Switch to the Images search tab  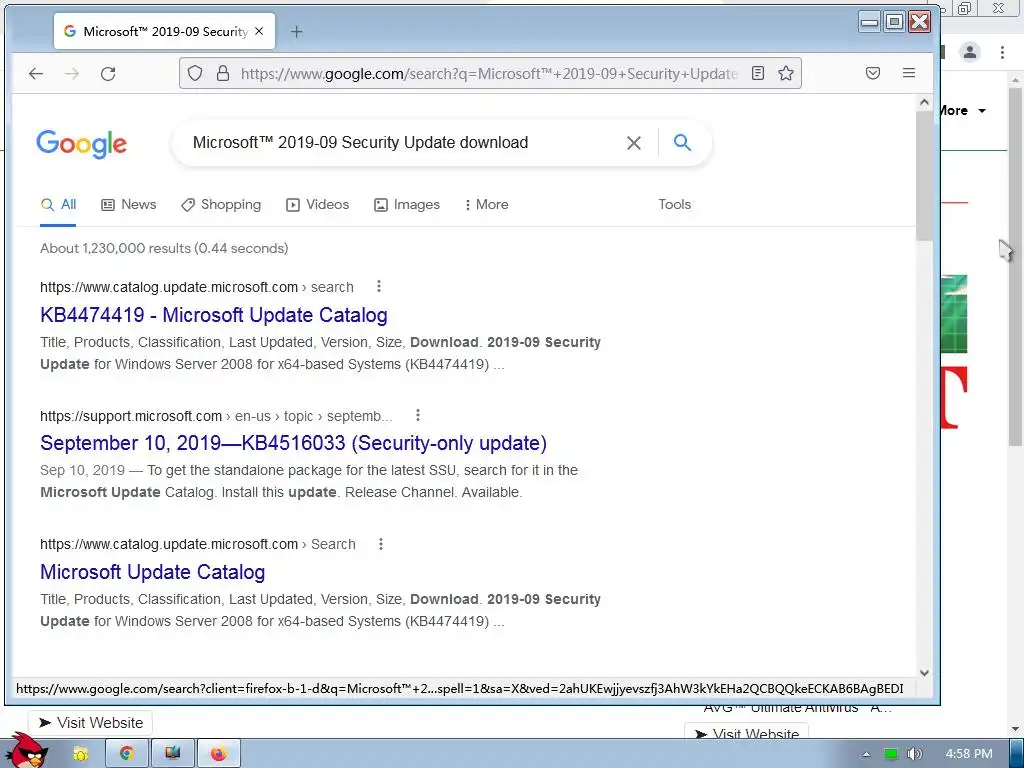pos(407,204)
